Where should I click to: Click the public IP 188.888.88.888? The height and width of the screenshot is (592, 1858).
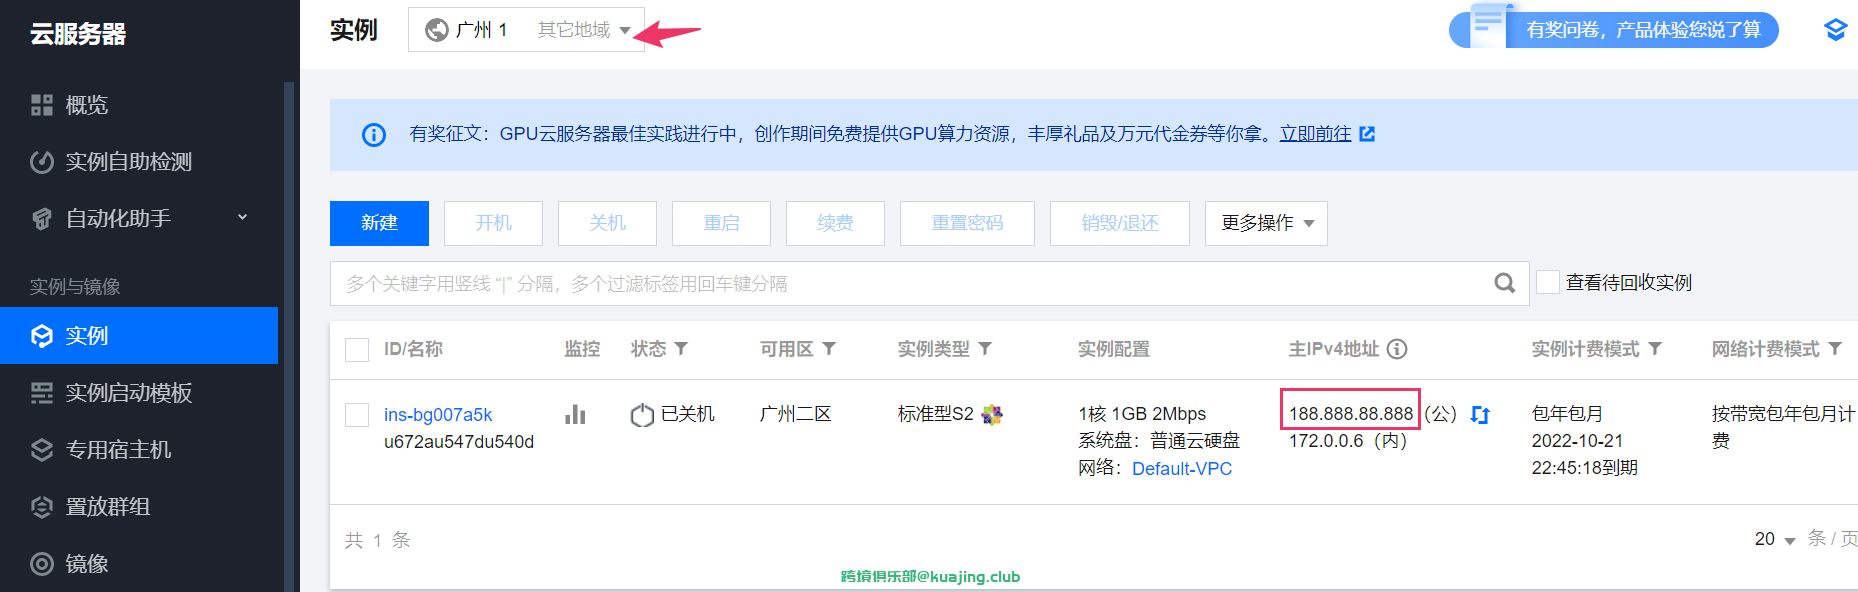click(1351, 414)
